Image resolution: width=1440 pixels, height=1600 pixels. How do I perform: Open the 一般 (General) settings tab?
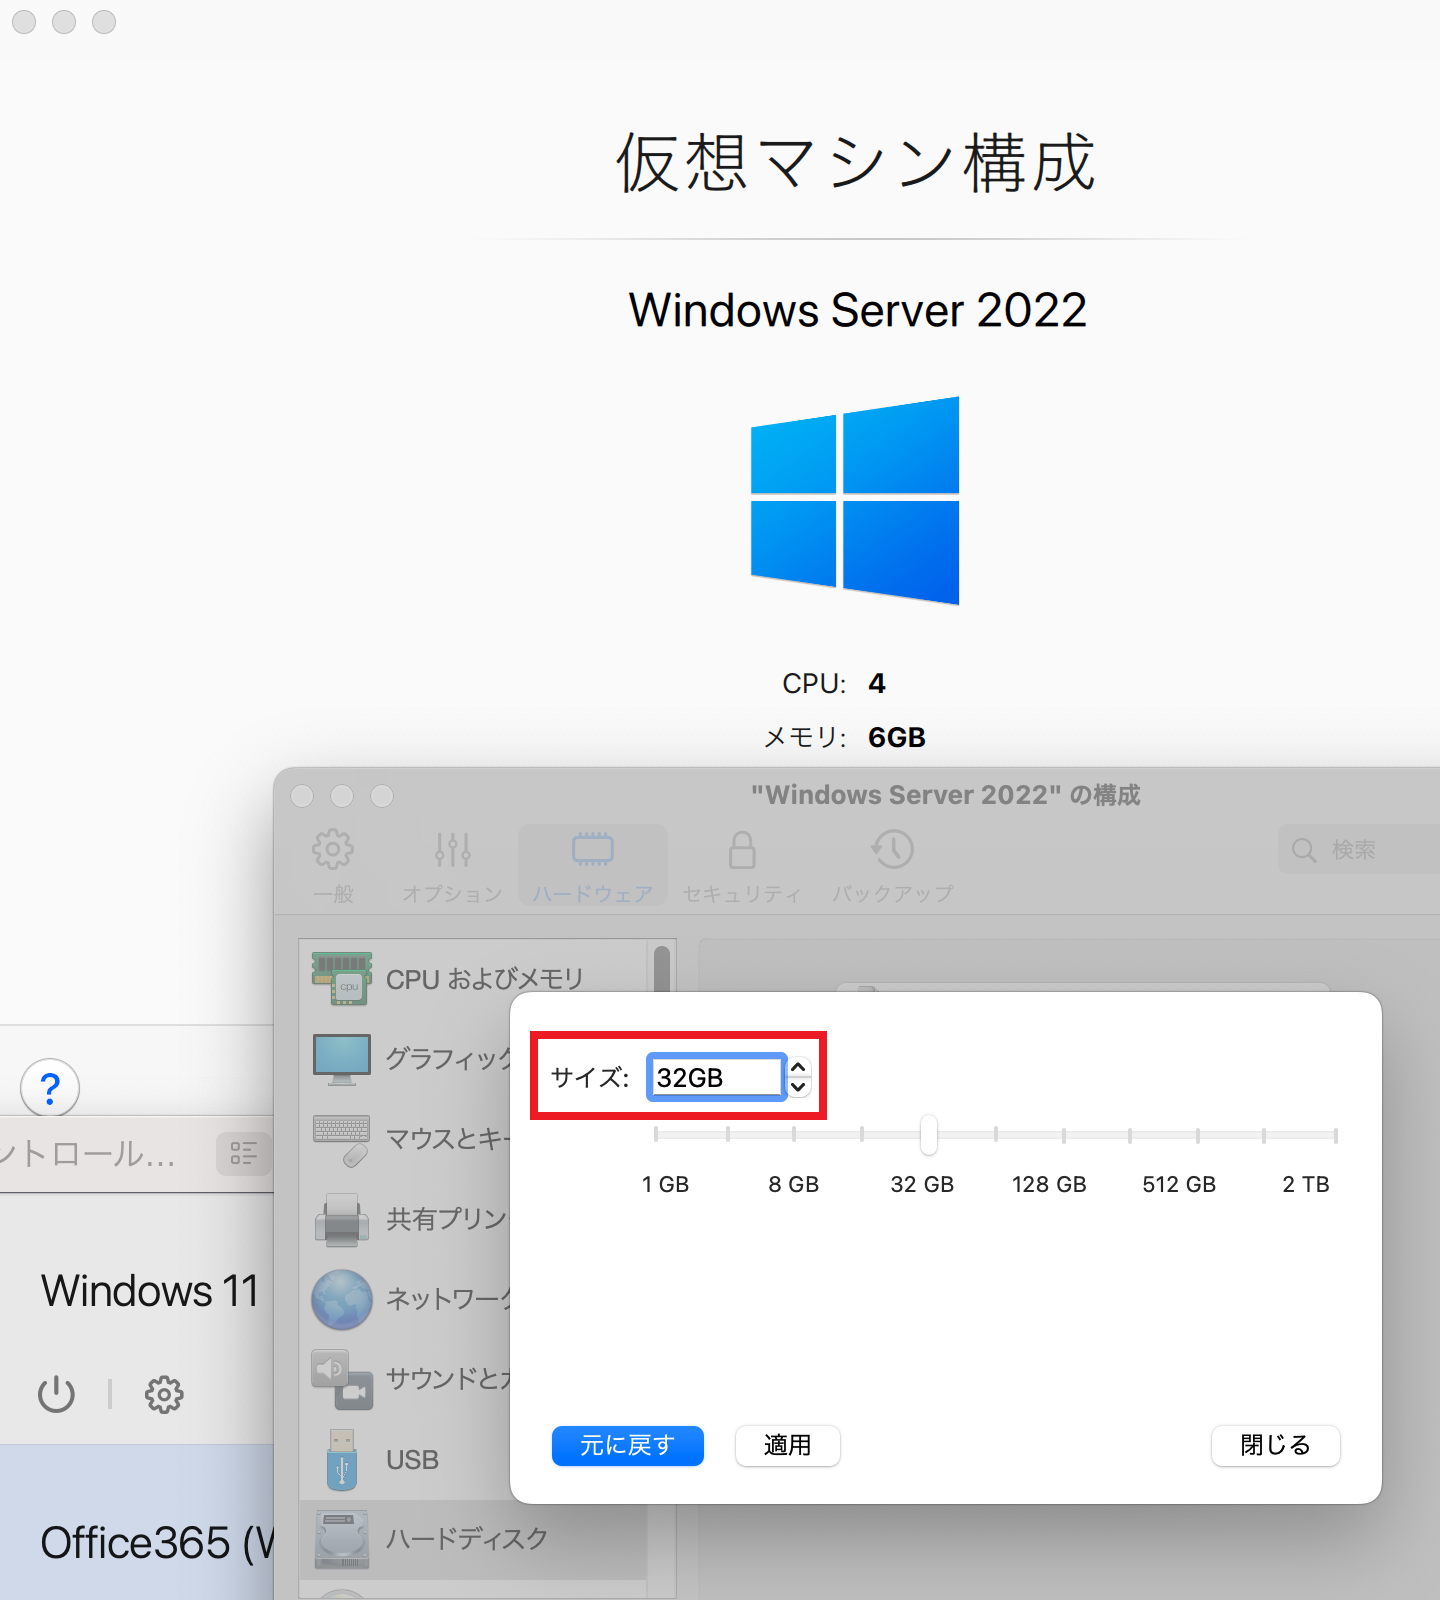click(x=333, y=865)
